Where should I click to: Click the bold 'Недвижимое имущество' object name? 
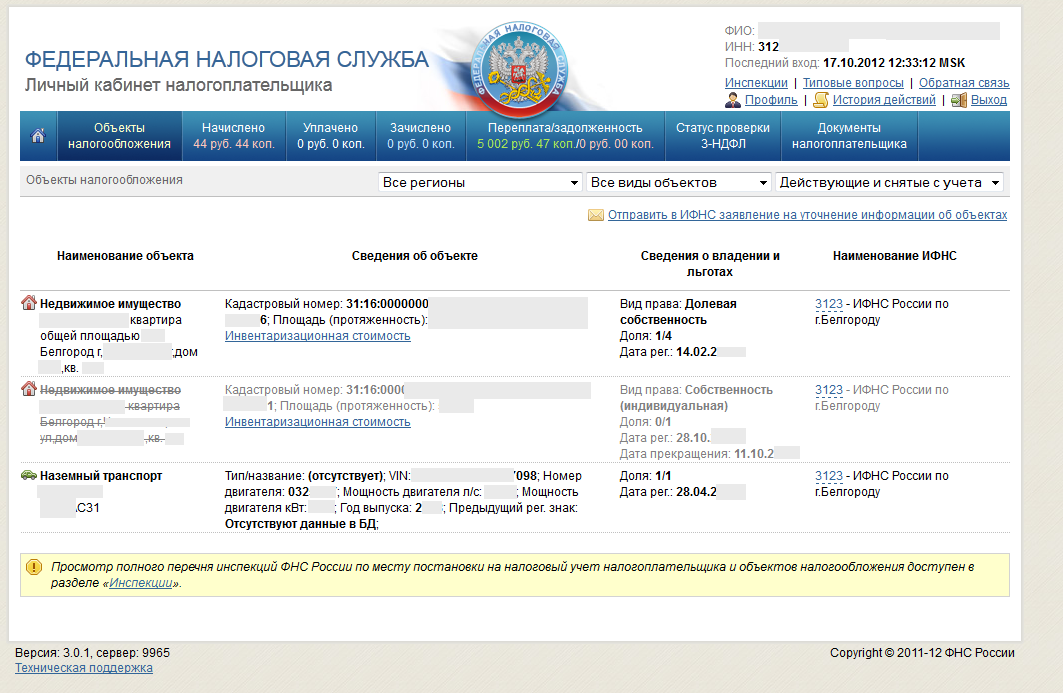pos(111,304)
